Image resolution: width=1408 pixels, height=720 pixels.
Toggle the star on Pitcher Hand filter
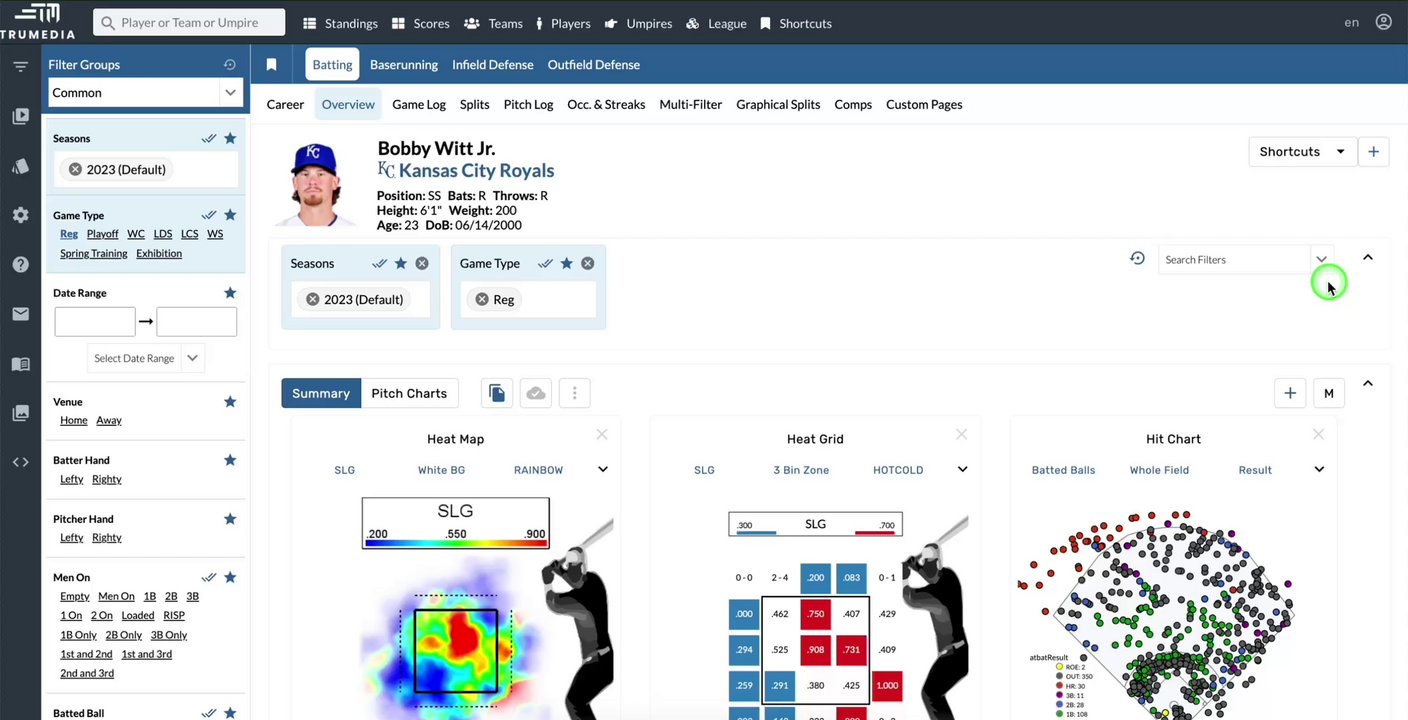point(230,519)
